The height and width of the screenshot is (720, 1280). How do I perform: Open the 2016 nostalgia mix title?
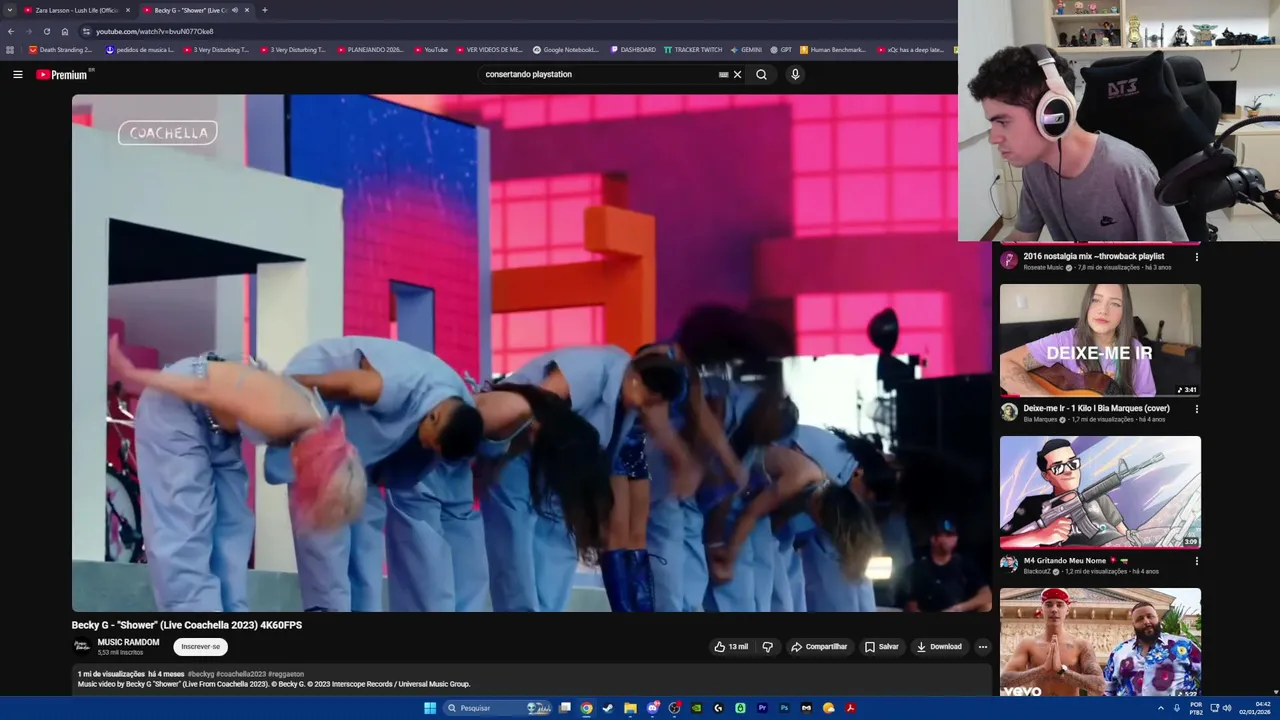point(1093,256)
